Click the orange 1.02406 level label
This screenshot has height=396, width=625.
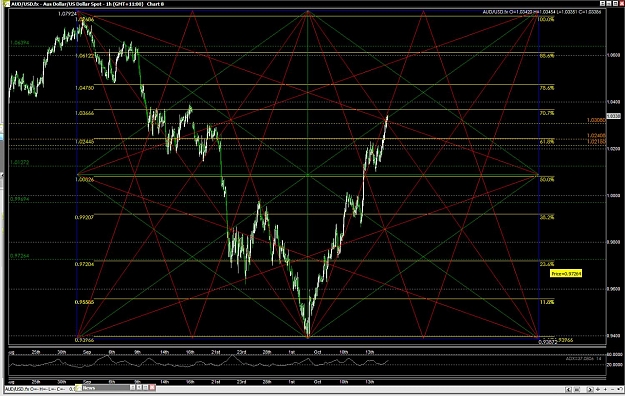[x=596, y=136]
